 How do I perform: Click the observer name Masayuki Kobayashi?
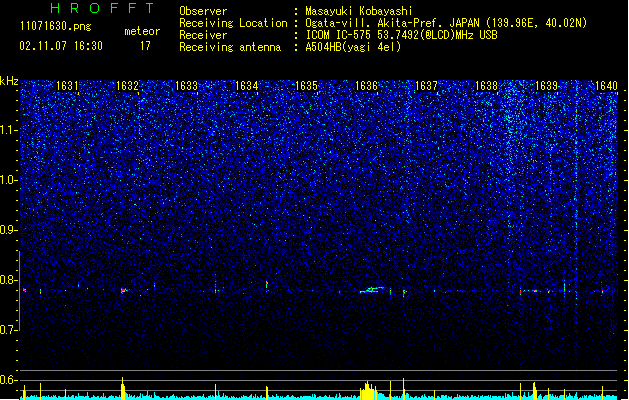click(x=359, y=11)
